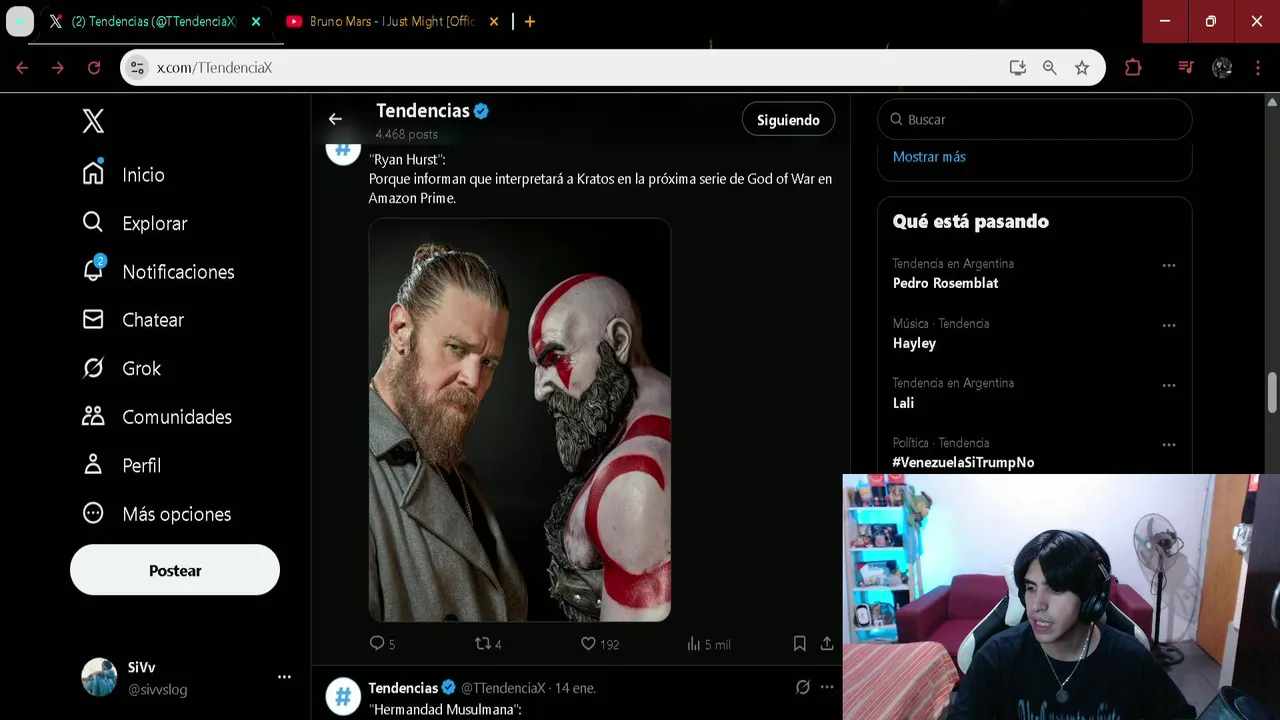Click the Buscar search field
This screenshot has width=1280, height=720.
(1035, 119)
